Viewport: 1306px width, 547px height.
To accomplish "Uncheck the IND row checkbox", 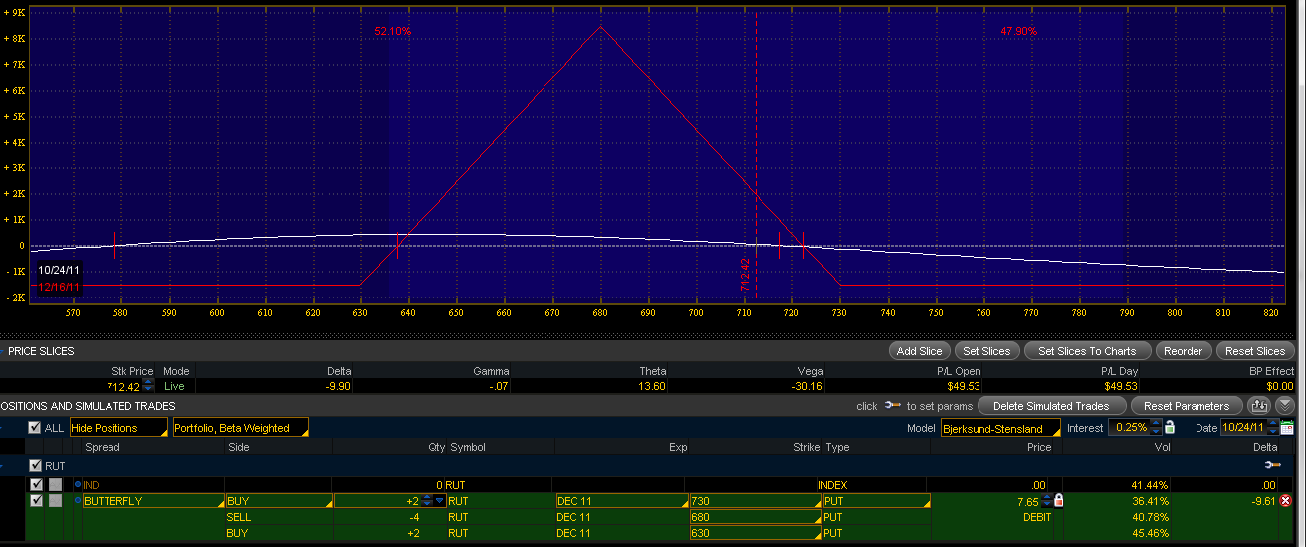I will coord(37,484).
